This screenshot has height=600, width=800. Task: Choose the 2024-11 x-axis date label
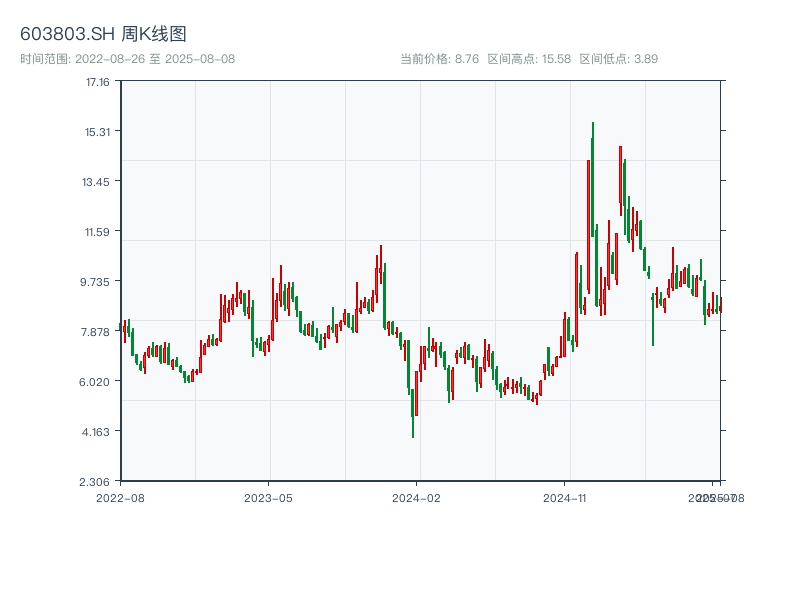[565, 497]
